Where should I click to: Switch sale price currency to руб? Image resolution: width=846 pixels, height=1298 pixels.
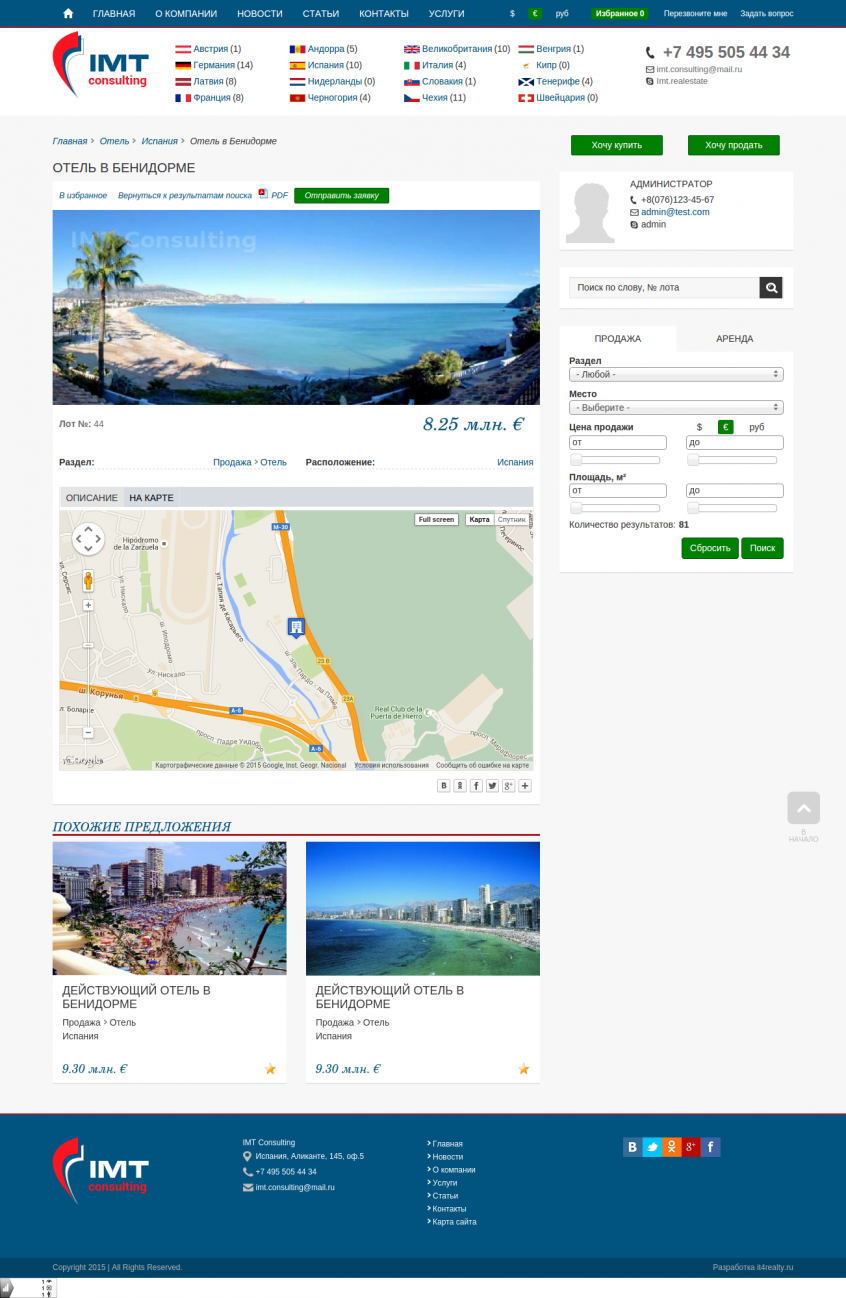point(757,427)
